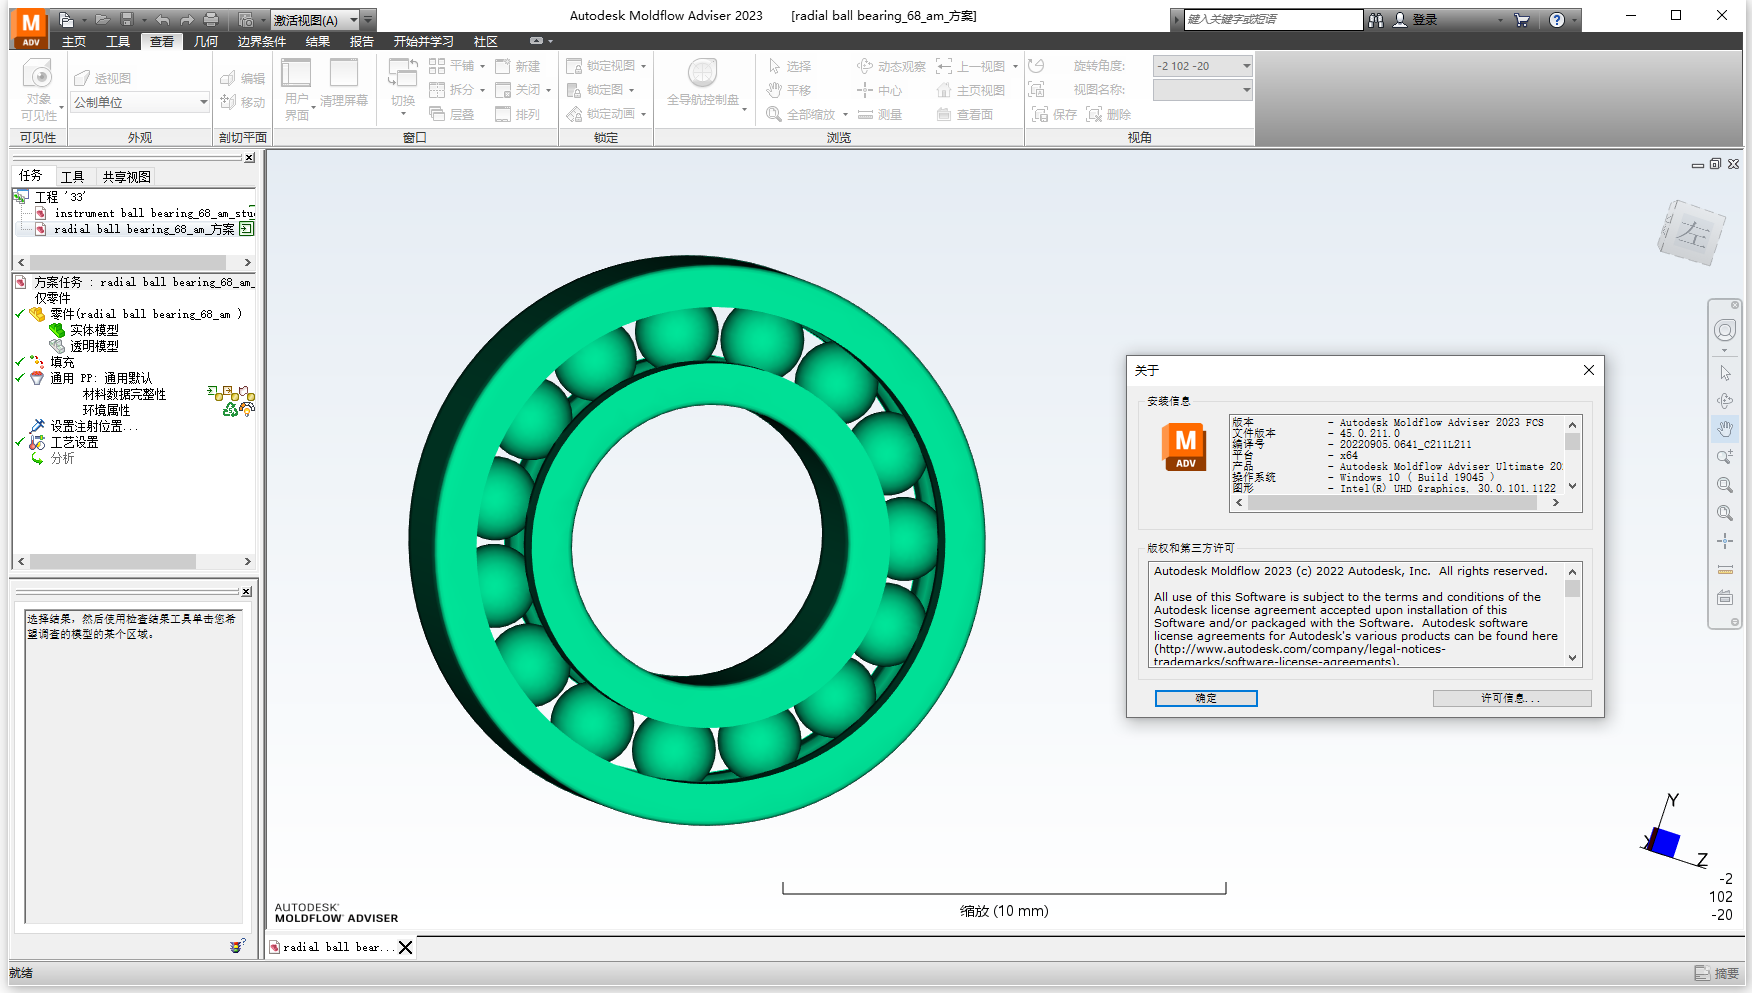Image resolution: width=1752 pixels, height=993 pixels.
Task: Click the 层叠 cascade windows icon
Action: [452, 114]
